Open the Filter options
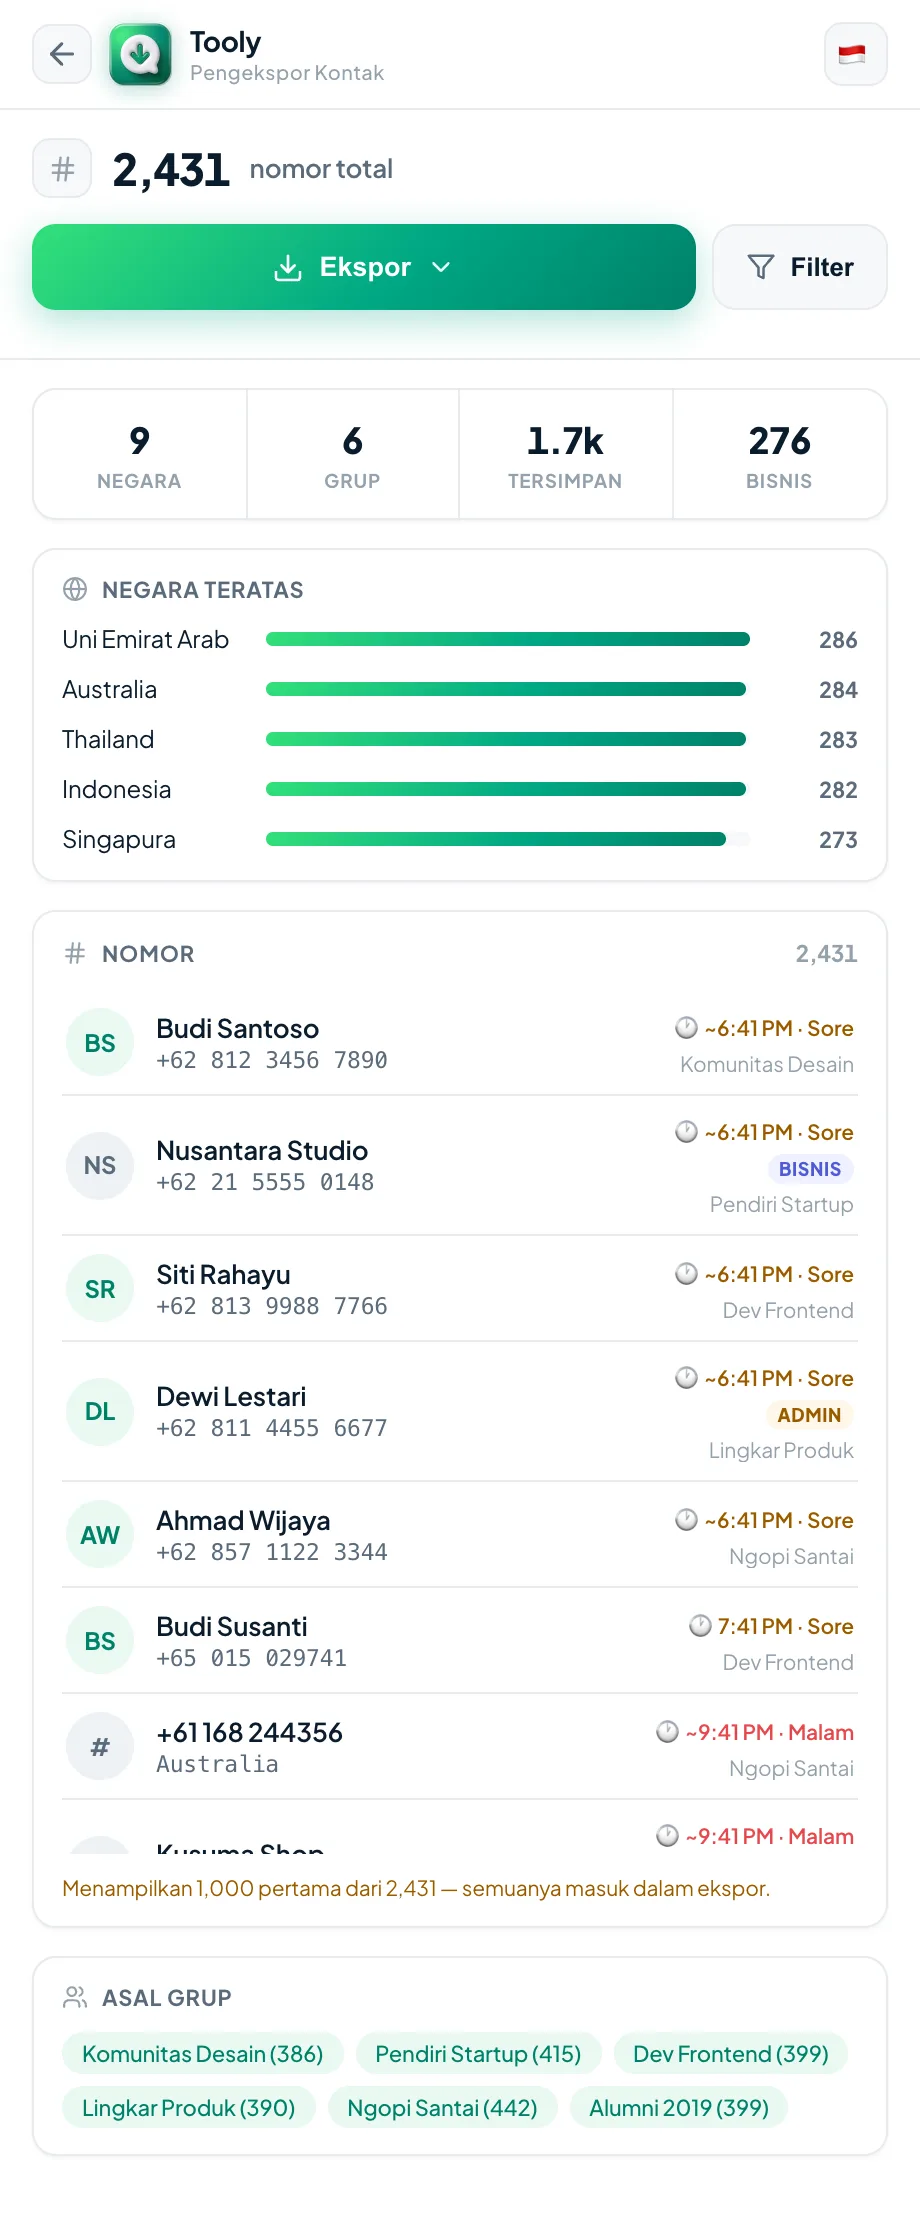Viewport: 920px width, 2220px height. coord(800,267)
